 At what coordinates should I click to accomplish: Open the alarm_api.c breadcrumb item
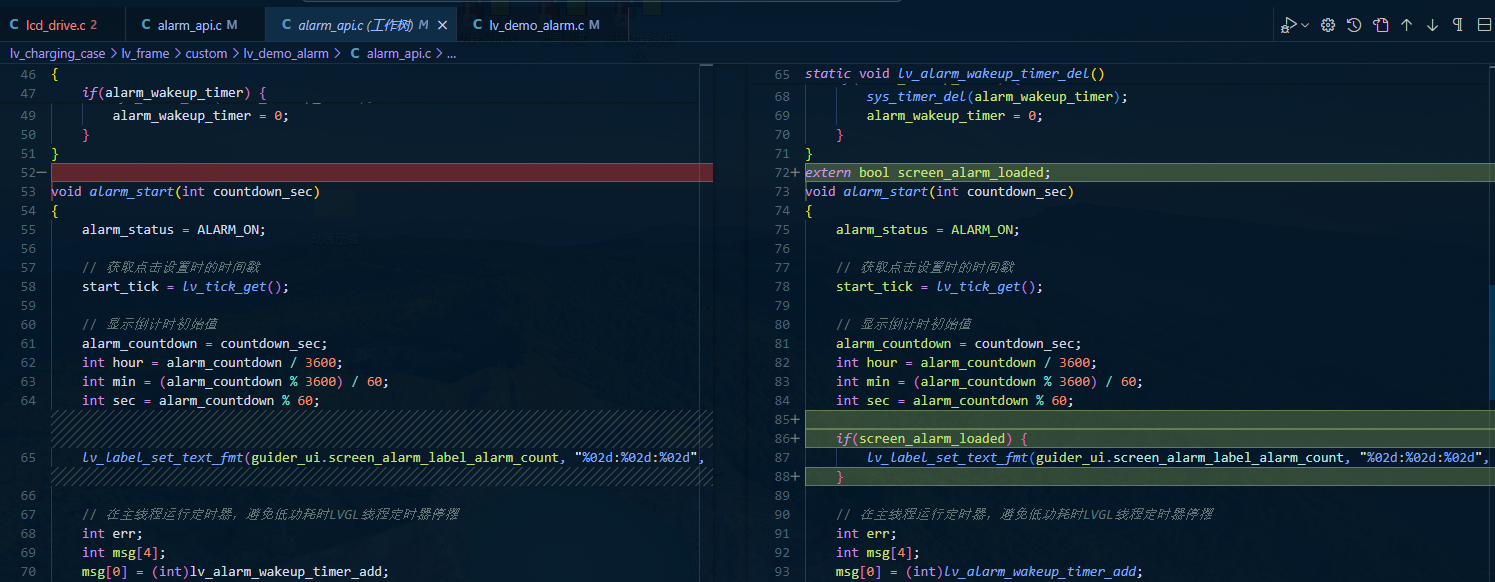(390, 54)
